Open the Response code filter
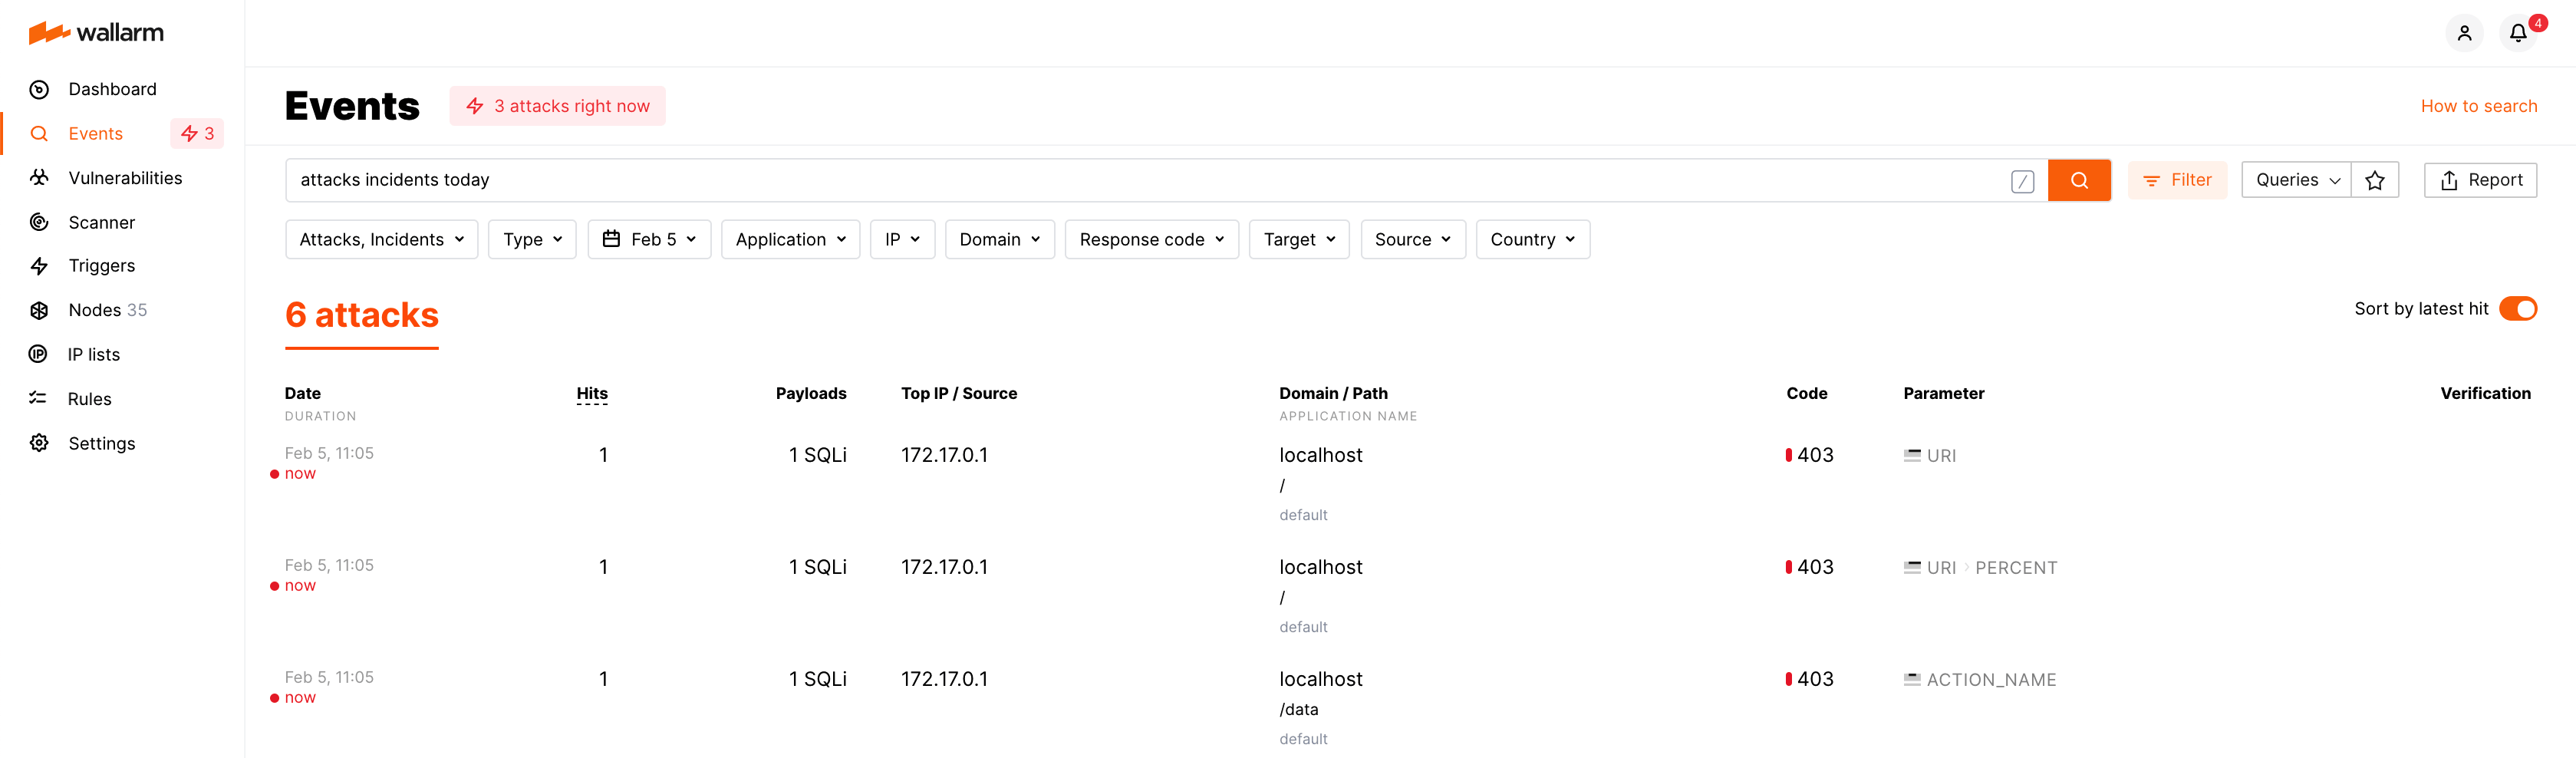The height and width of the screenshot is (758, 2576). coord(1151,239)
